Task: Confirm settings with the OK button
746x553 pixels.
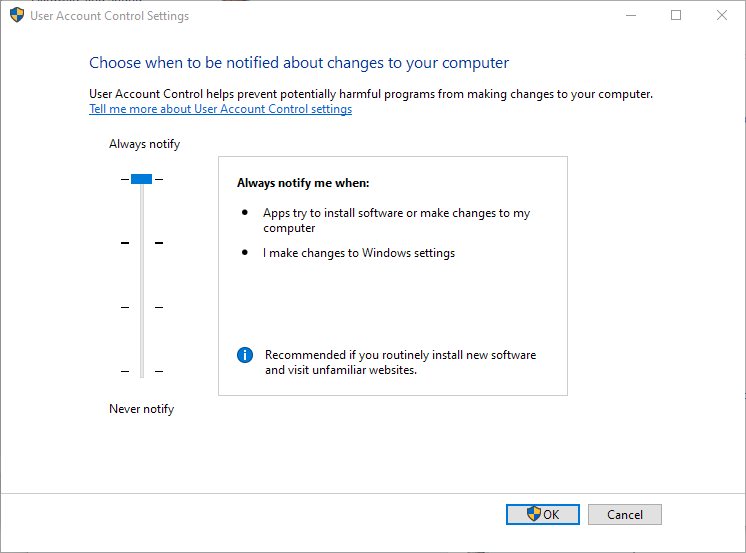Action: coord(542,514)
